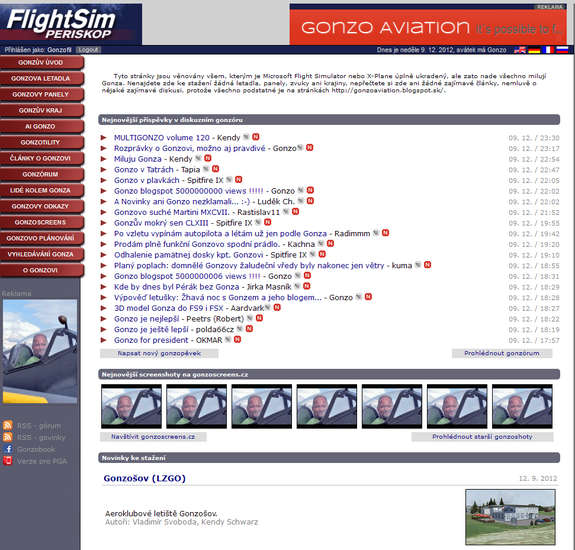Open the GONZOVA LETADLA menu item
The image size is (575, 550).
[41, 78]
